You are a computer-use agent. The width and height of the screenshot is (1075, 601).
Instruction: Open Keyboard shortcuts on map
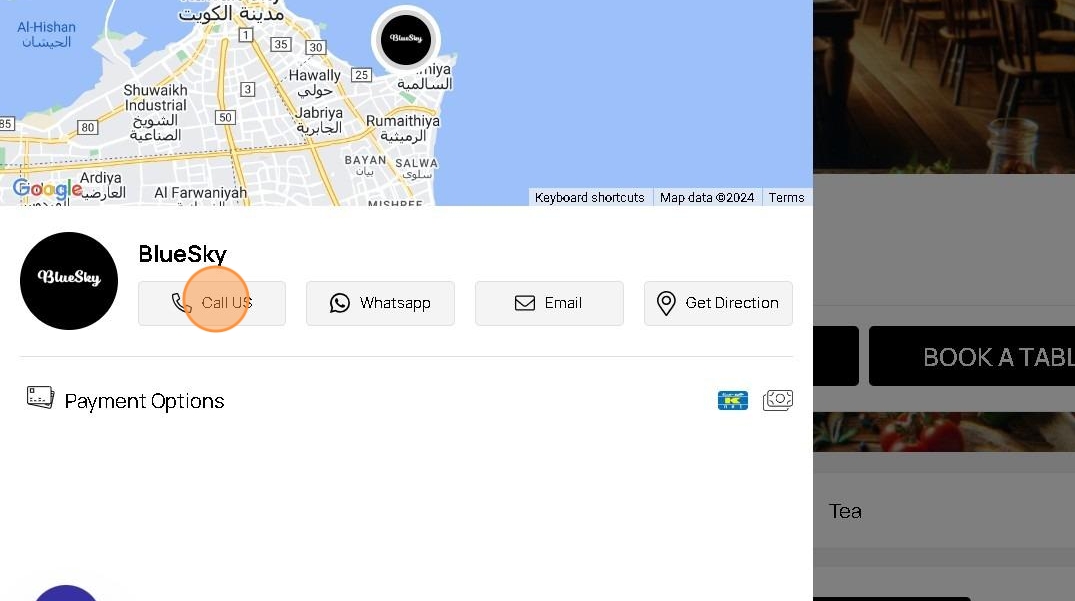coord(590,197)
